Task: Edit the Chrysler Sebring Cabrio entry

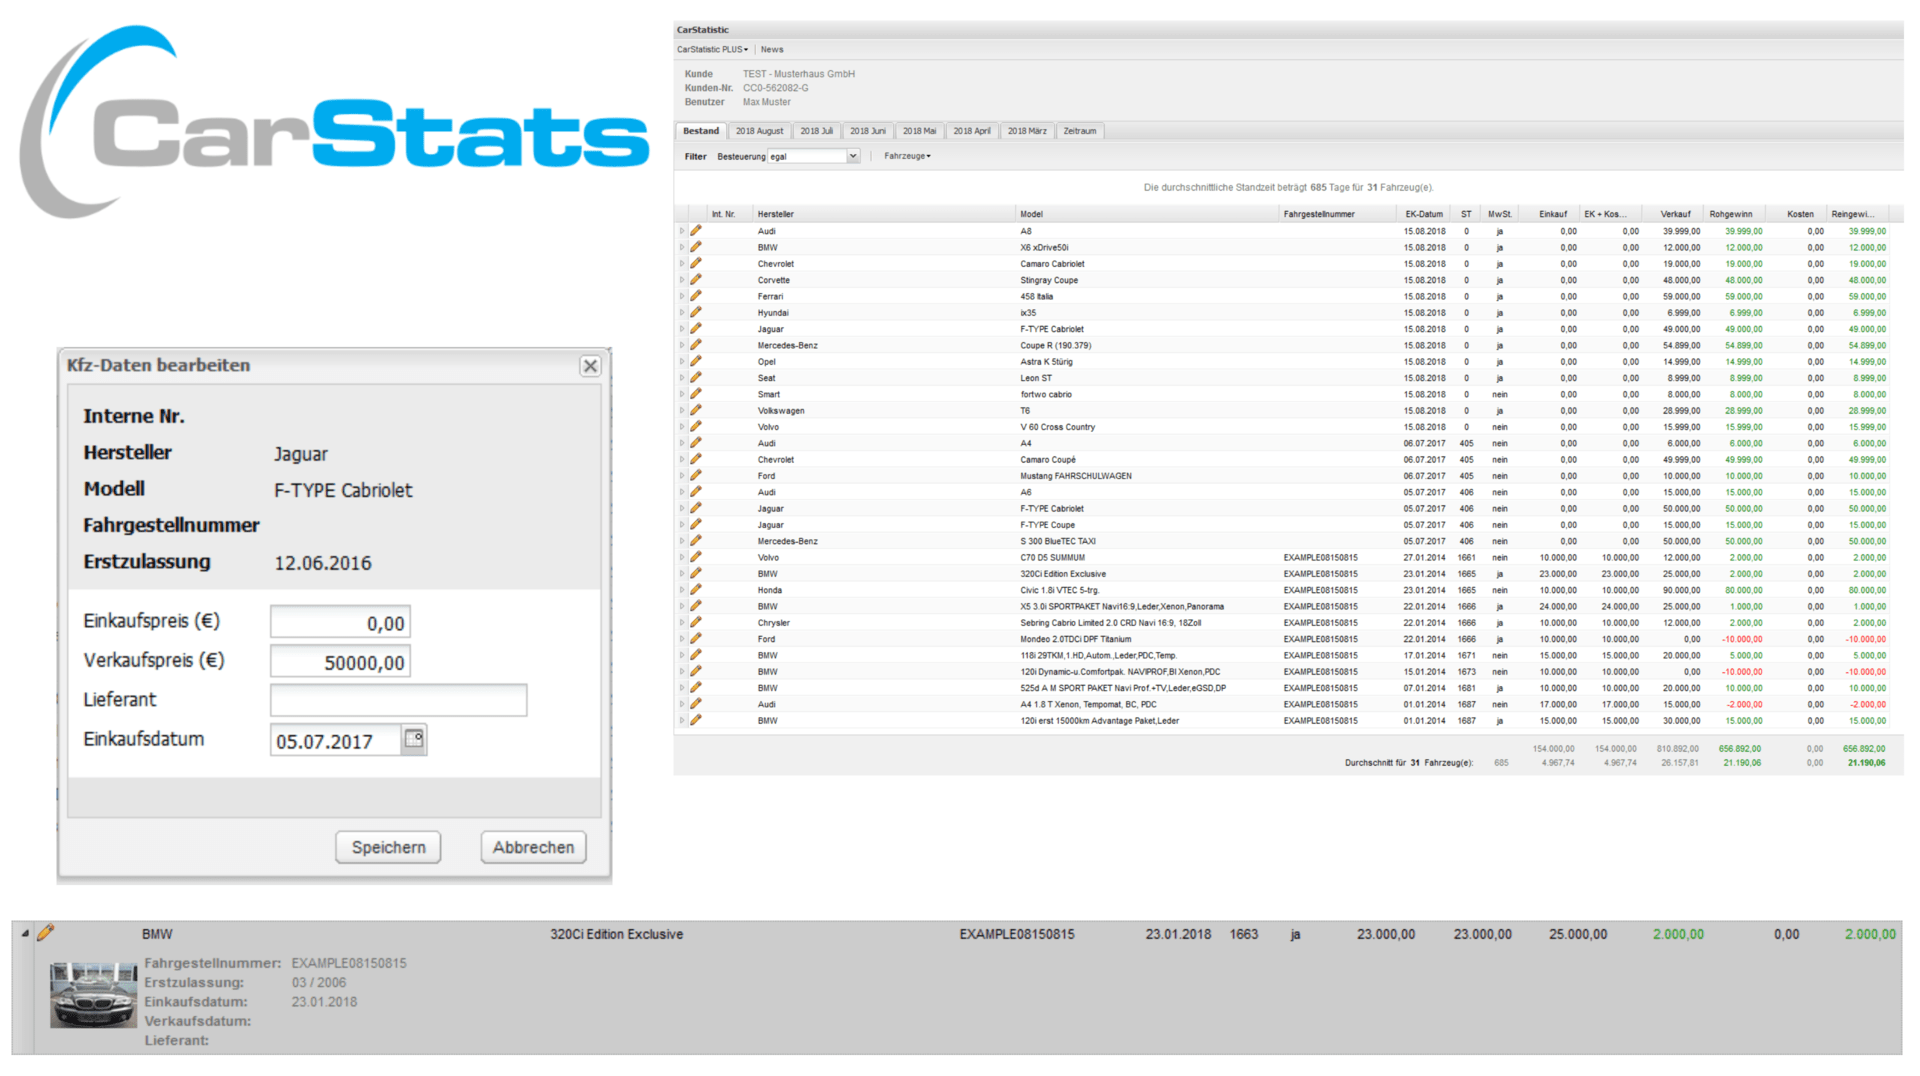Action: pos(696,622)
